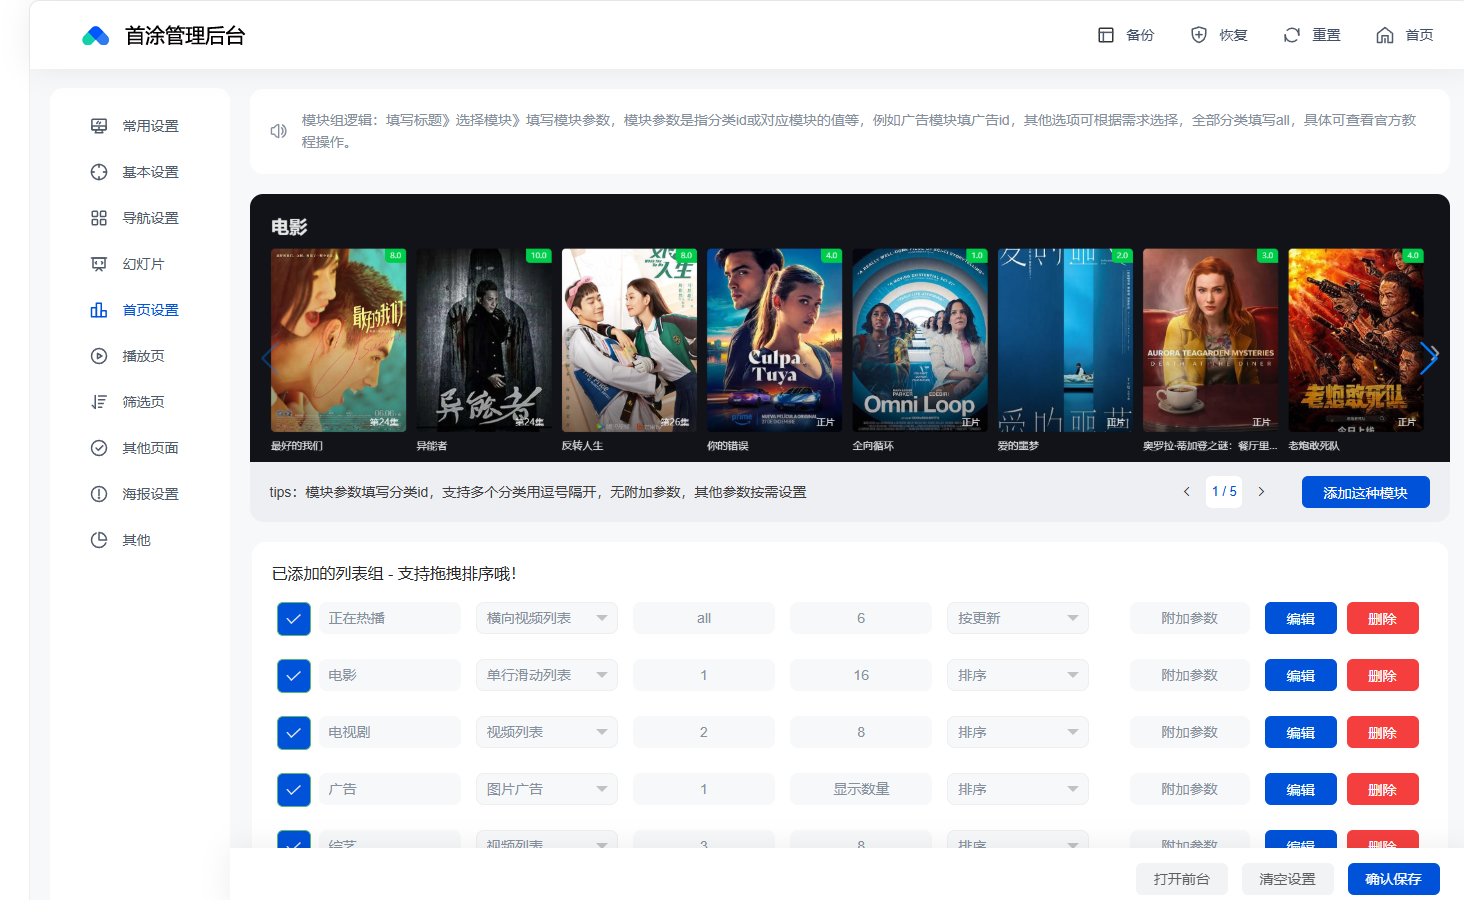Click the 异能者 movie poster thumbnail
Image resolution: width=1464 pixels, height=900 pixels.
coord(484,341)
